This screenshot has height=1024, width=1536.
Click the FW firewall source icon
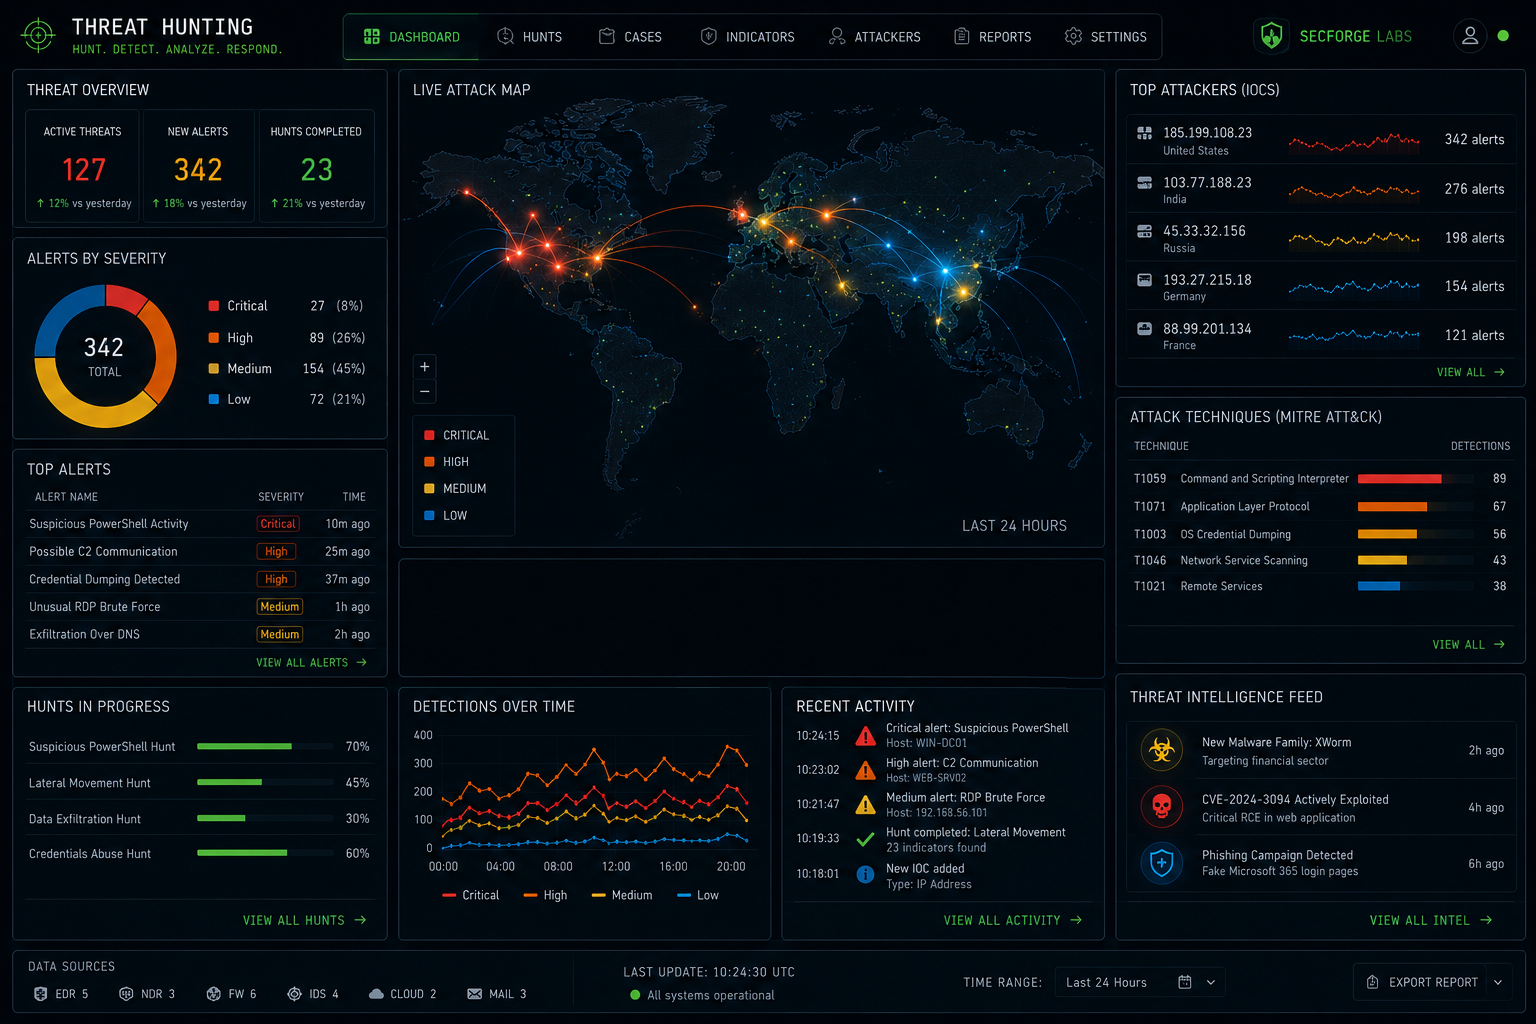[213, 994]
